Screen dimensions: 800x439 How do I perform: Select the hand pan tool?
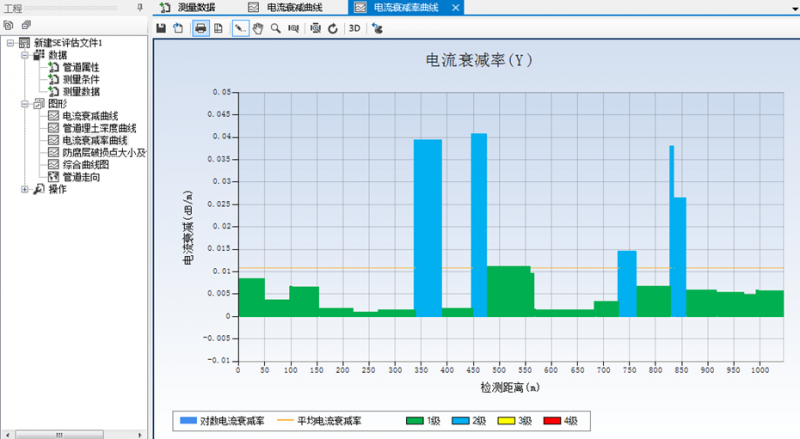258,28
